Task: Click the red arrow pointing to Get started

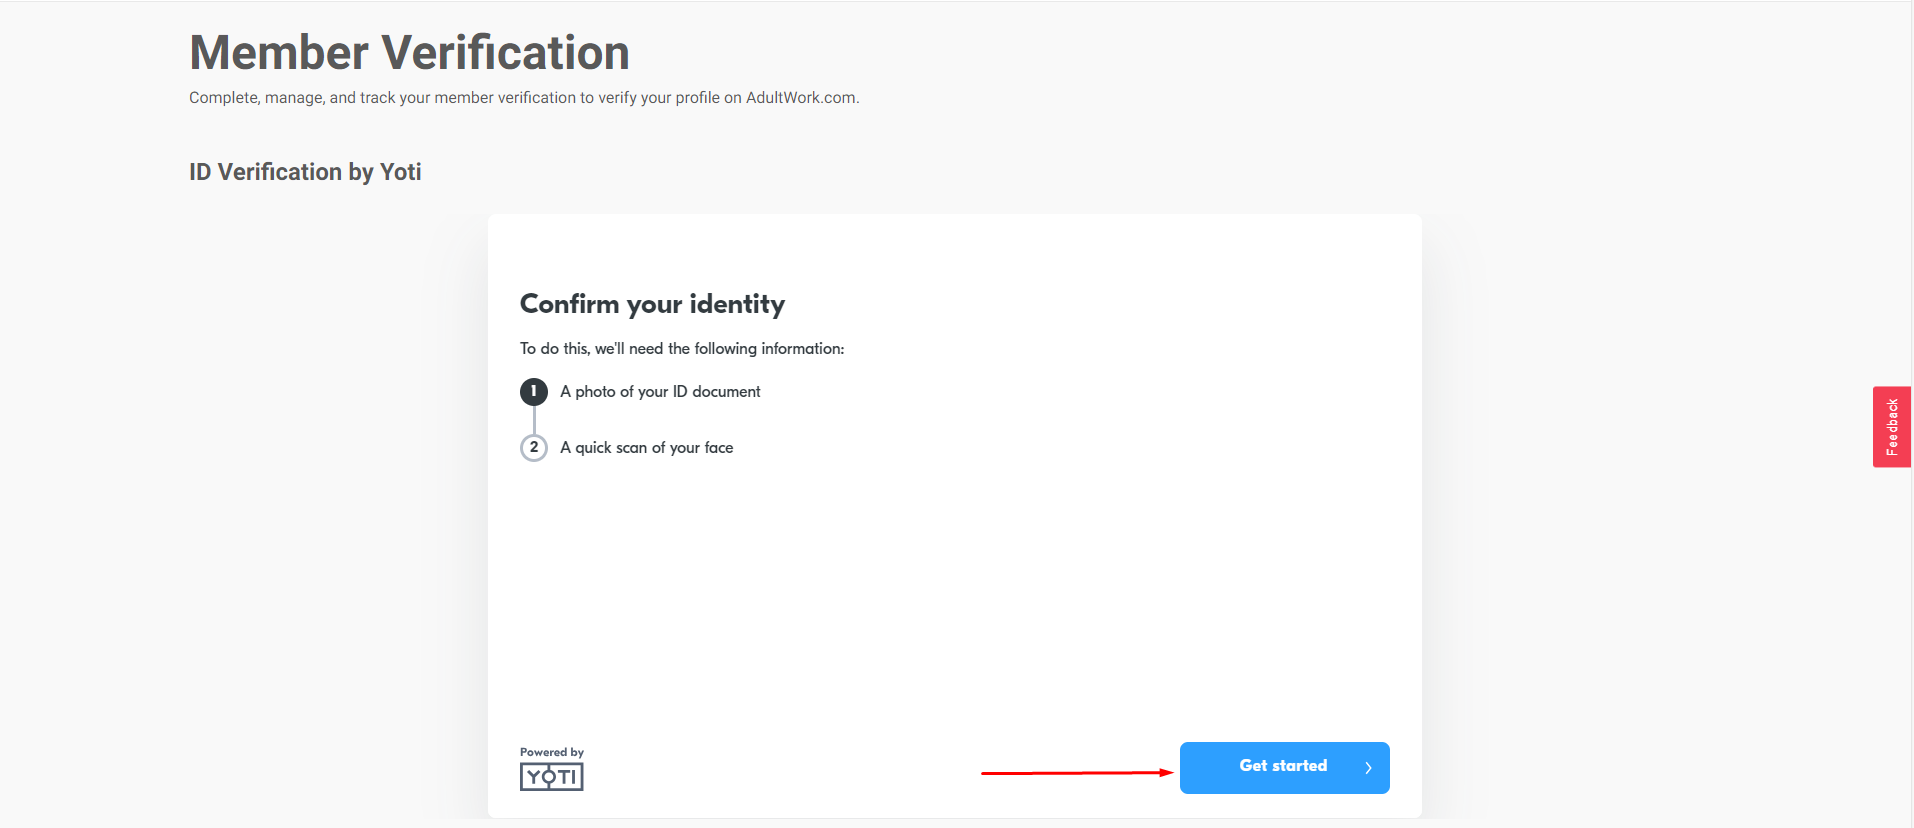Action: [x=1077, y=772]
